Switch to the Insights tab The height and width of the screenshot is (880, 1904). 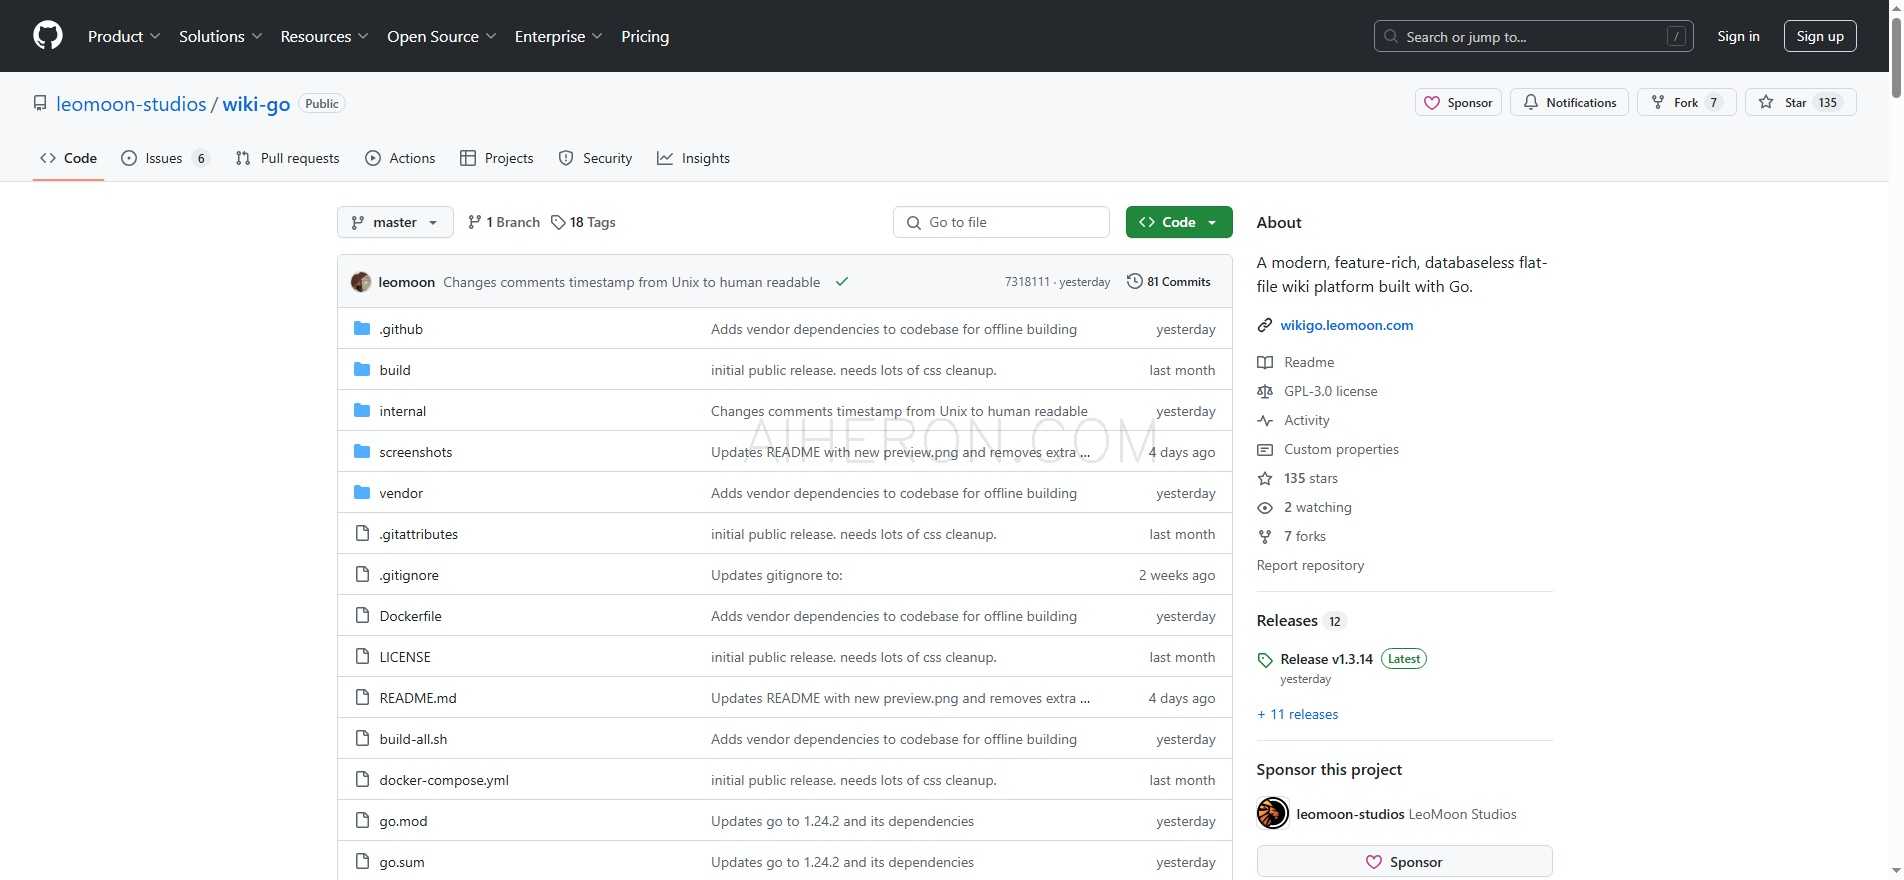693,158
